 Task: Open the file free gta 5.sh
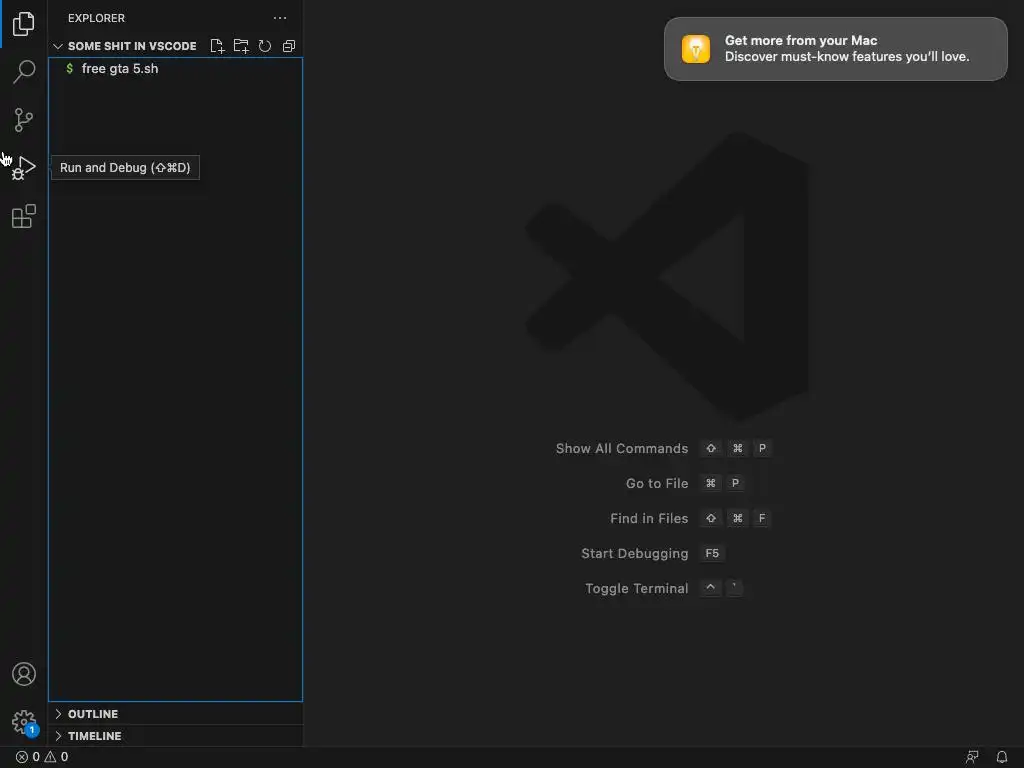[175, 69]
